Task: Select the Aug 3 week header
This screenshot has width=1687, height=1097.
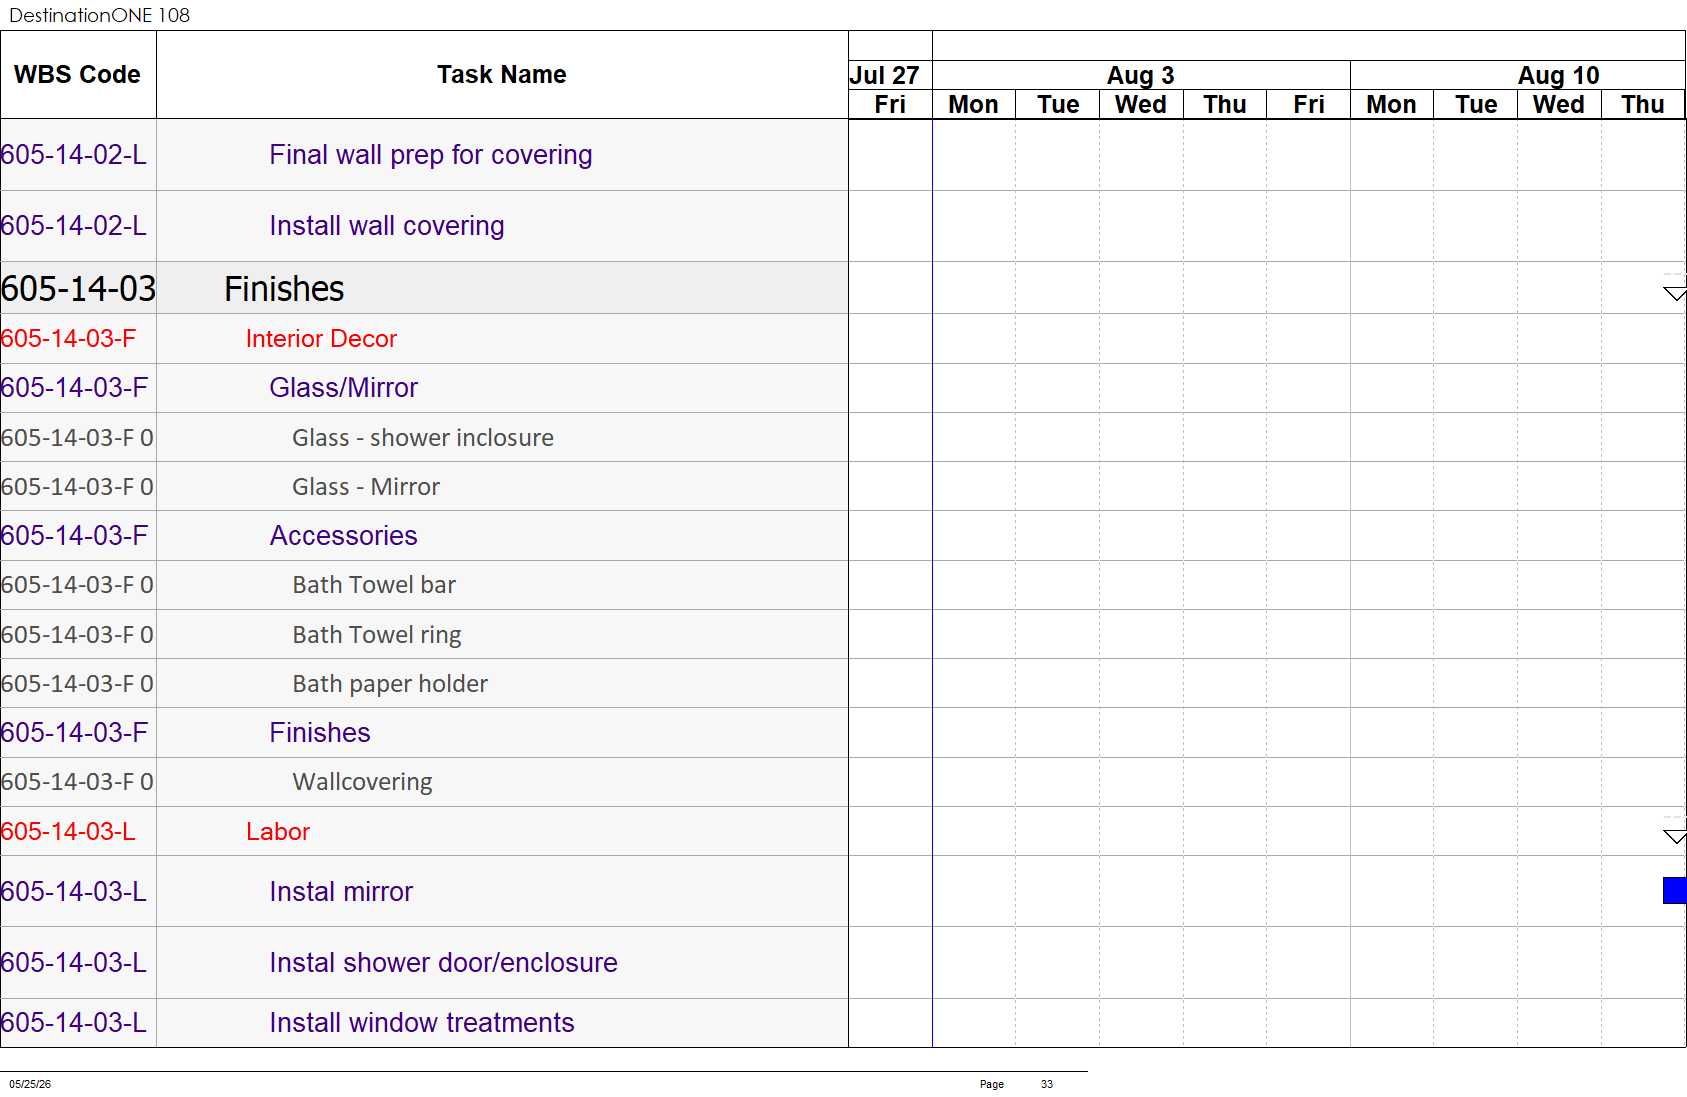Action: point(1140,76)
